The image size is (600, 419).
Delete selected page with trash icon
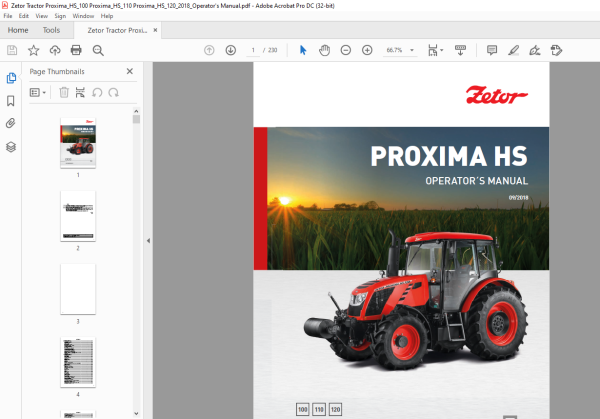tap(64, 92)
